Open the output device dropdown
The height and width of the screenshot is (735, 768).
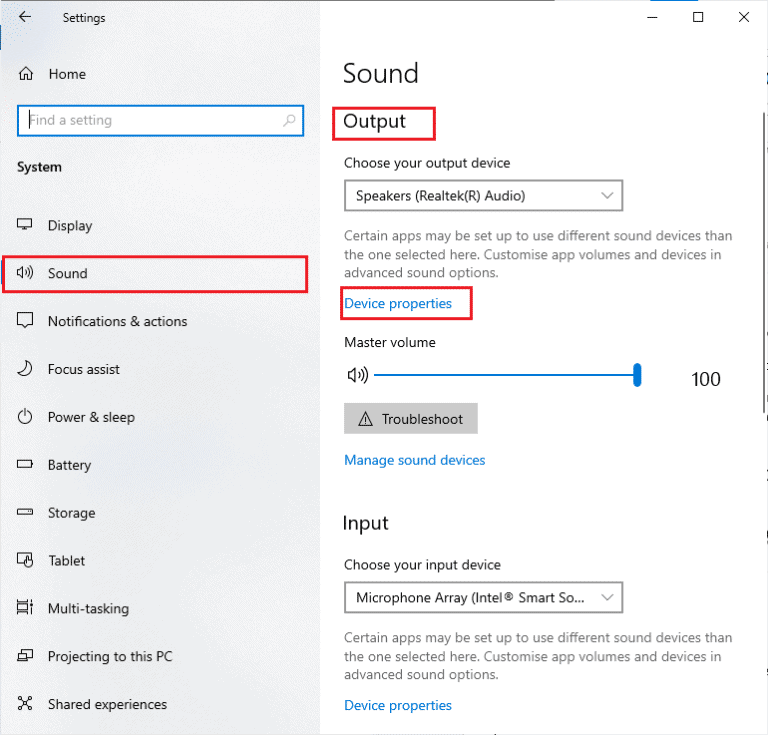(x=483, y=196)
